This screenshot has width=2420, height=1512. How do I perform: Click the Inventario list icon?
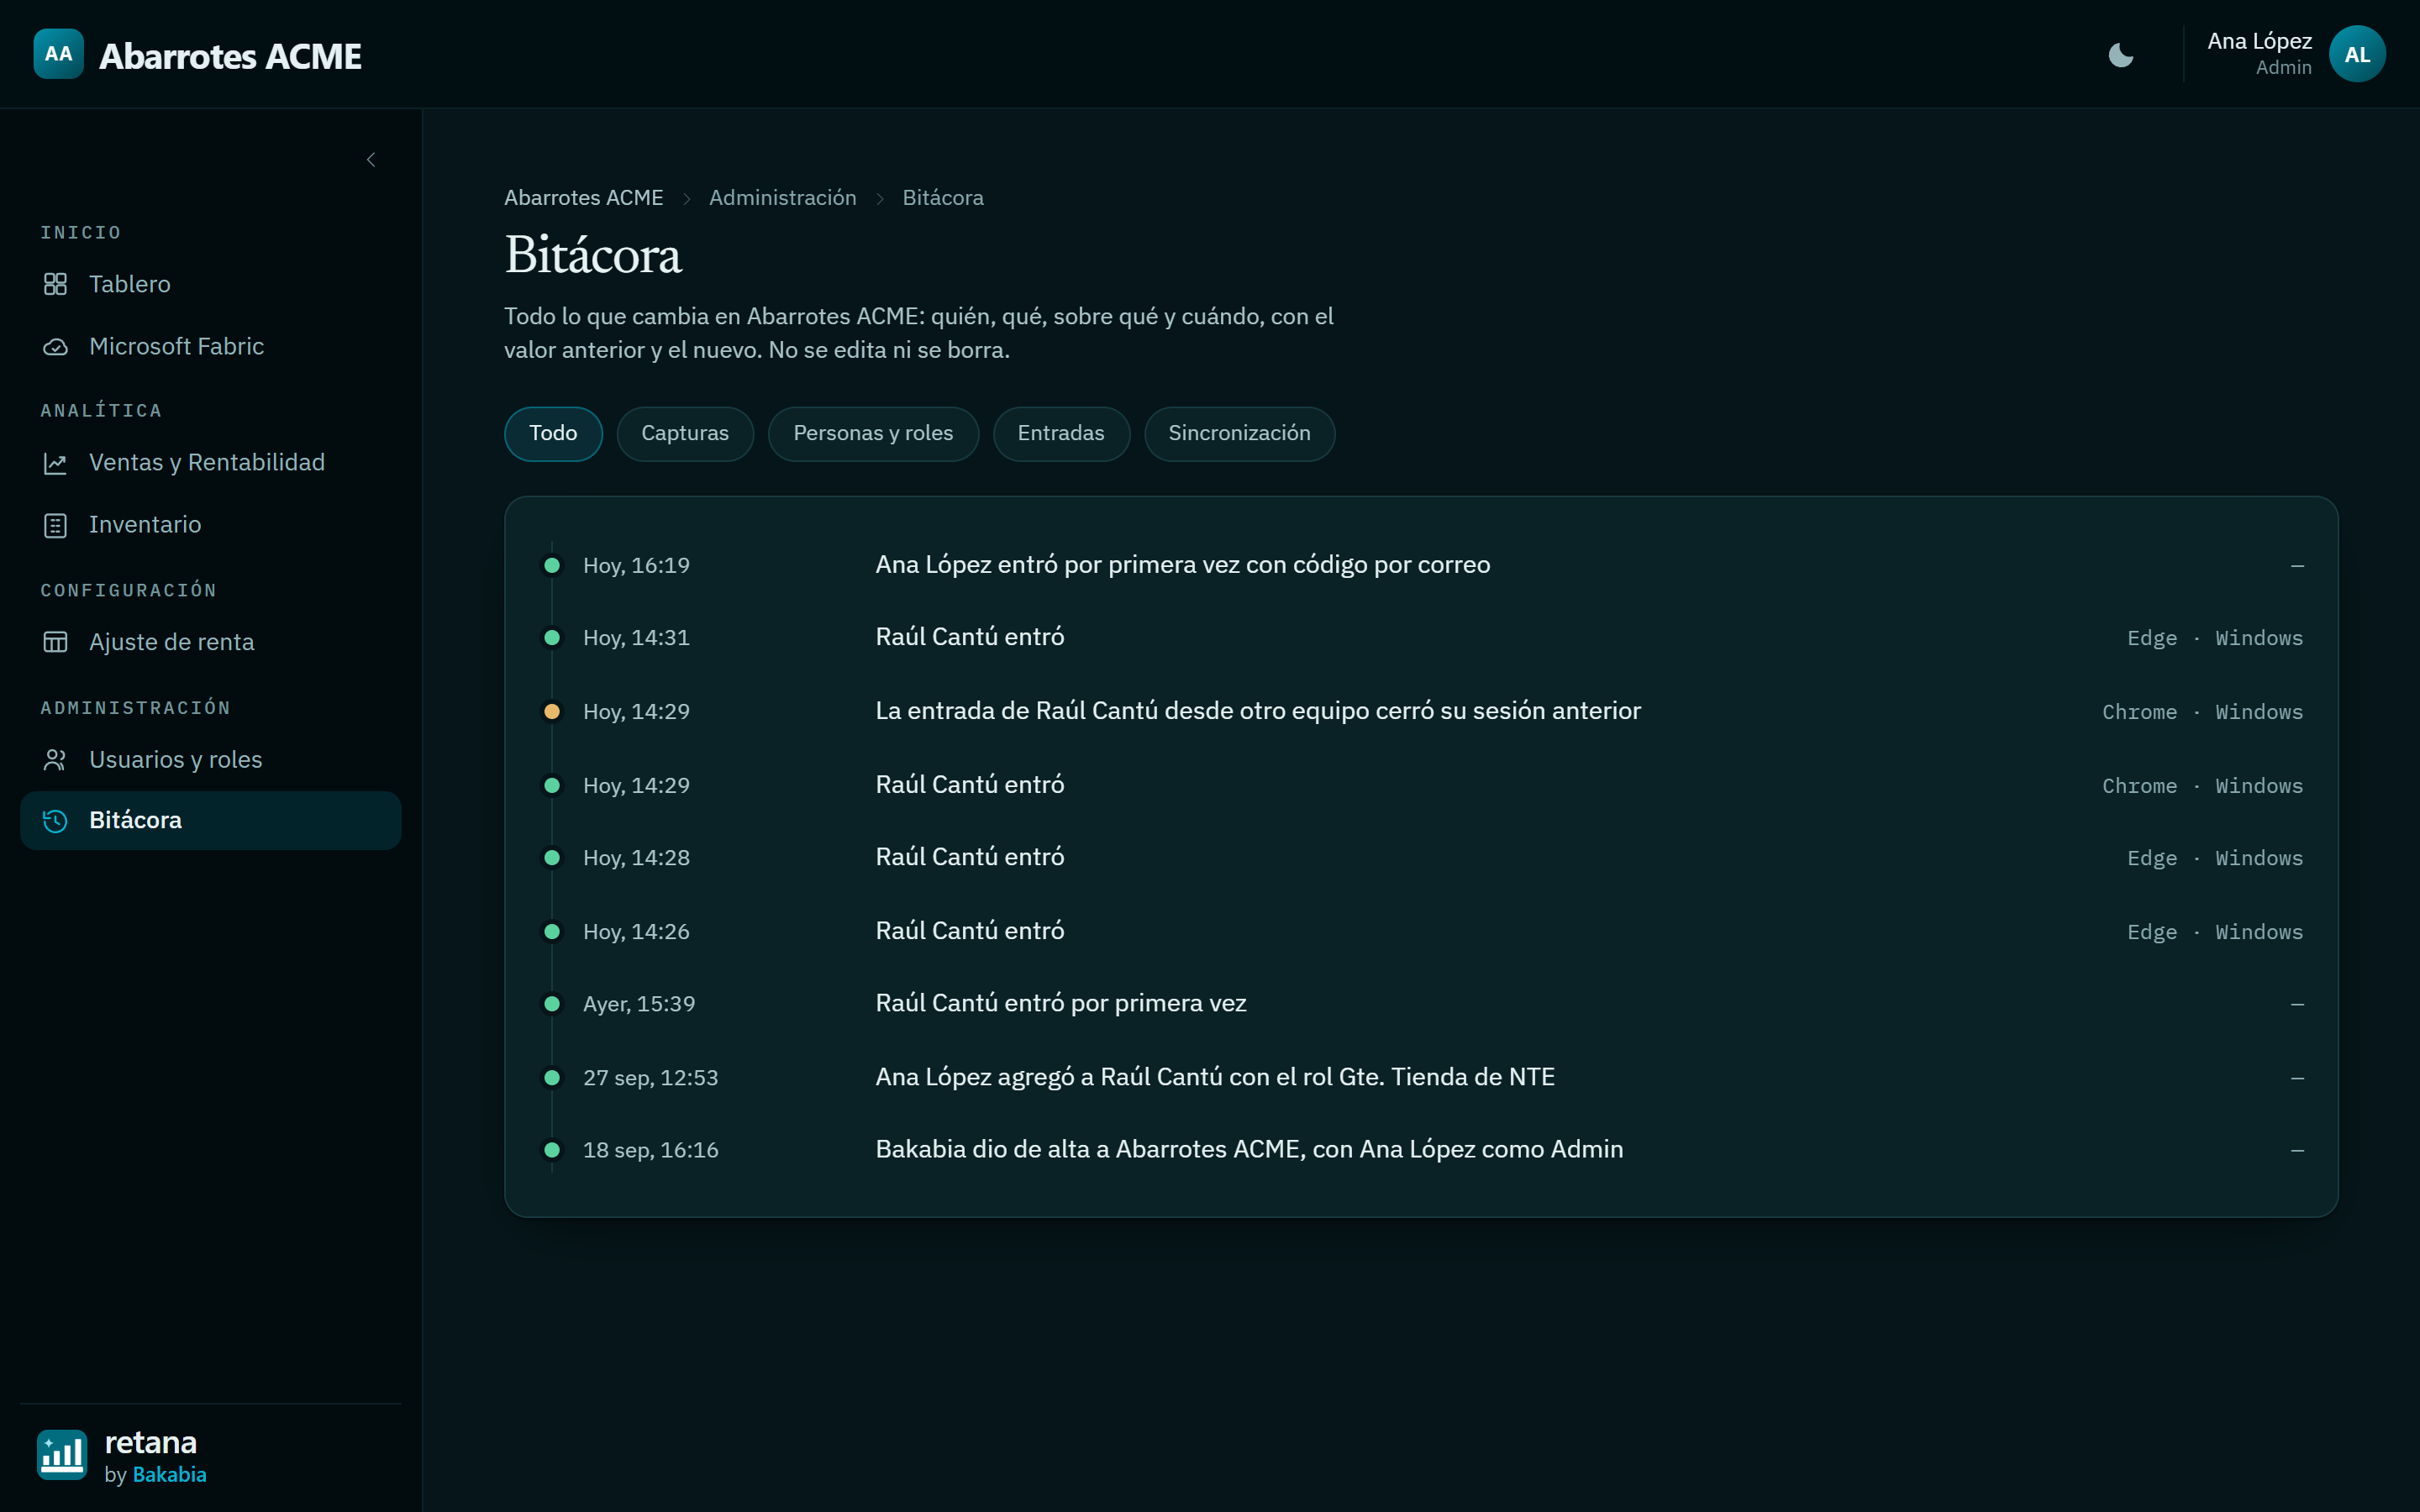click(55, 525)
